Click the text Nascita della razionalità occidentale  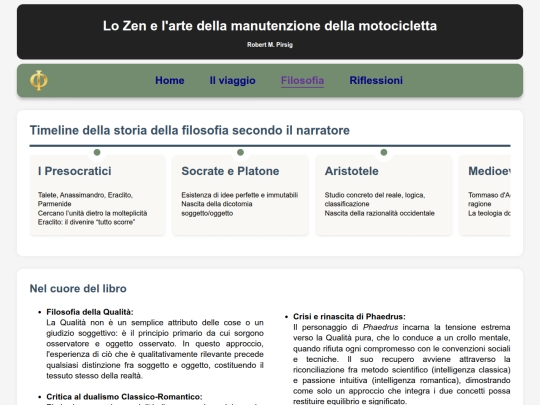pyautogui.click(x=380, y=213)
